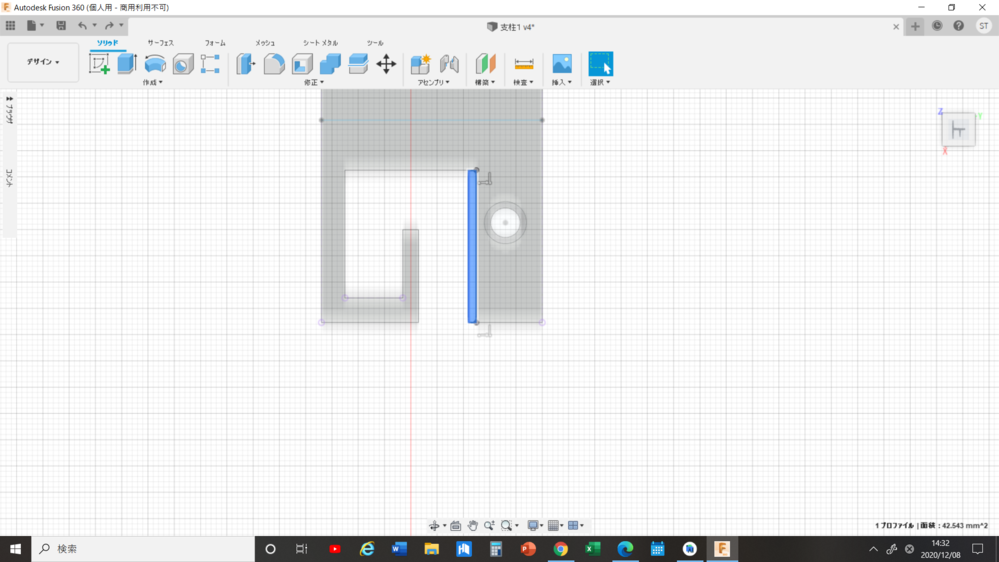Select the Press Pull tool
The image size is (999, 562).
click(246, 64)
